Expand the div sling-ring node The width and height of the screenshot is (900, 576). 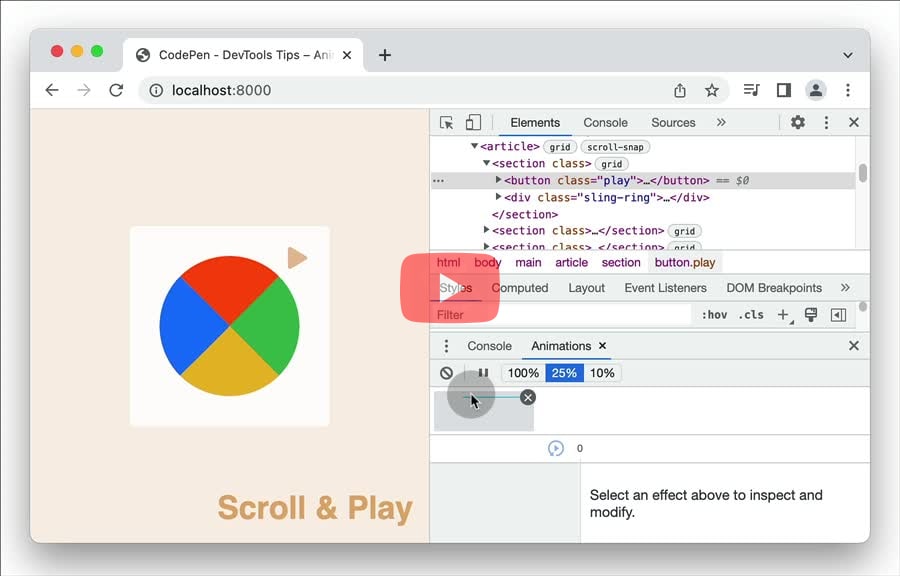(498, 197)
